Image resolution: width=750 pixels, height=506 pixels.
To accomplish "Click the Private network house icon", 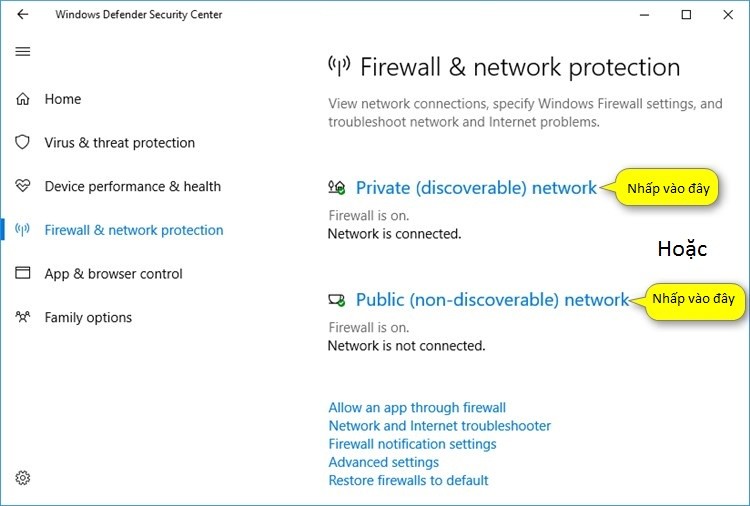I will click(337, 187).
